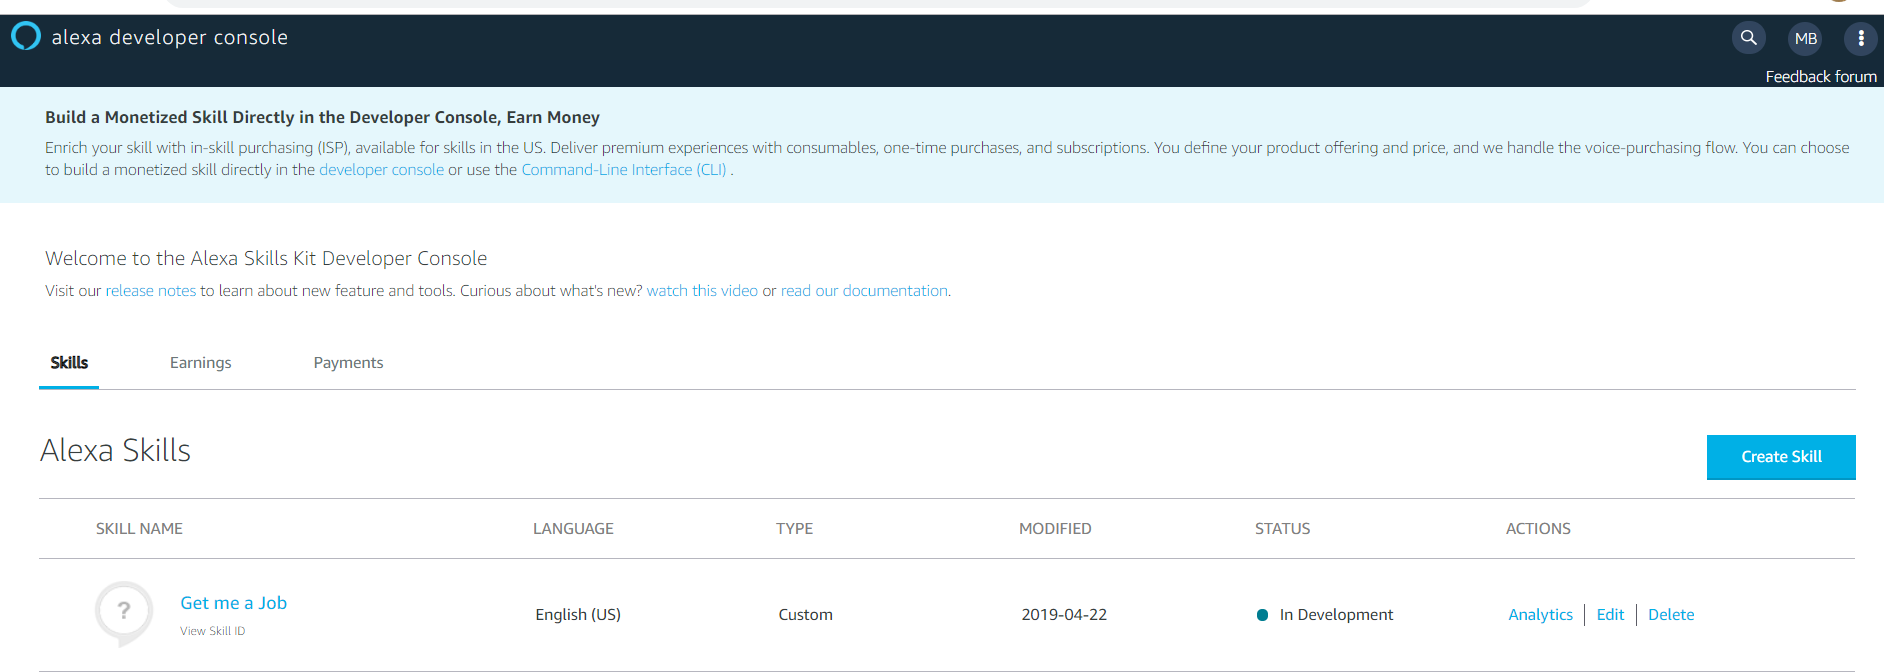Click Edit for Get me a Job
The image size is (1884, 672).
1610,615
